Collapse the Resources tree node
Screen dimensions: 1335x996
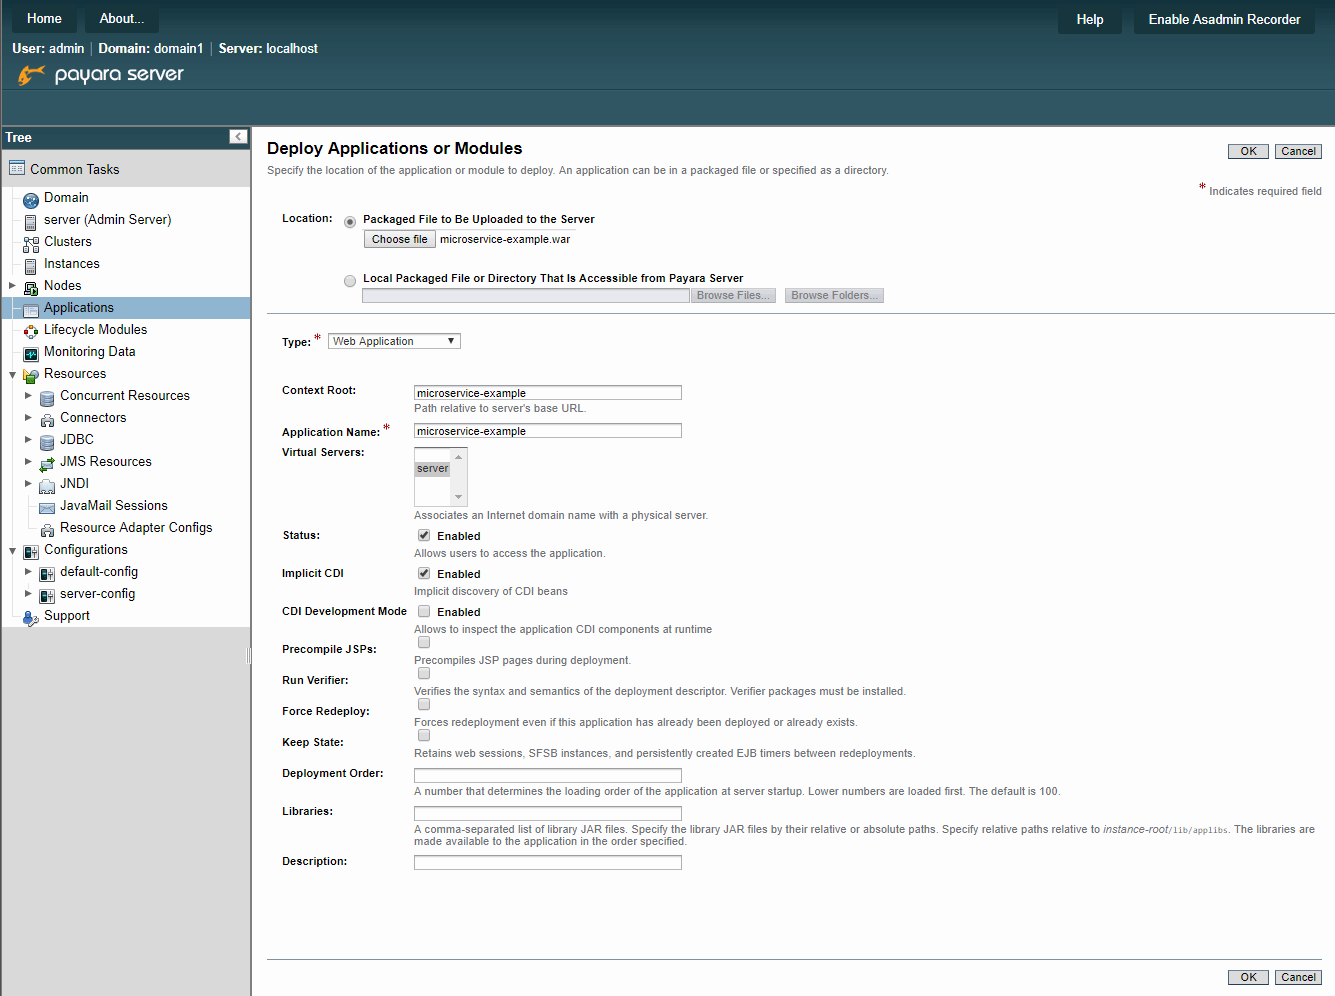tap(13, 373)
